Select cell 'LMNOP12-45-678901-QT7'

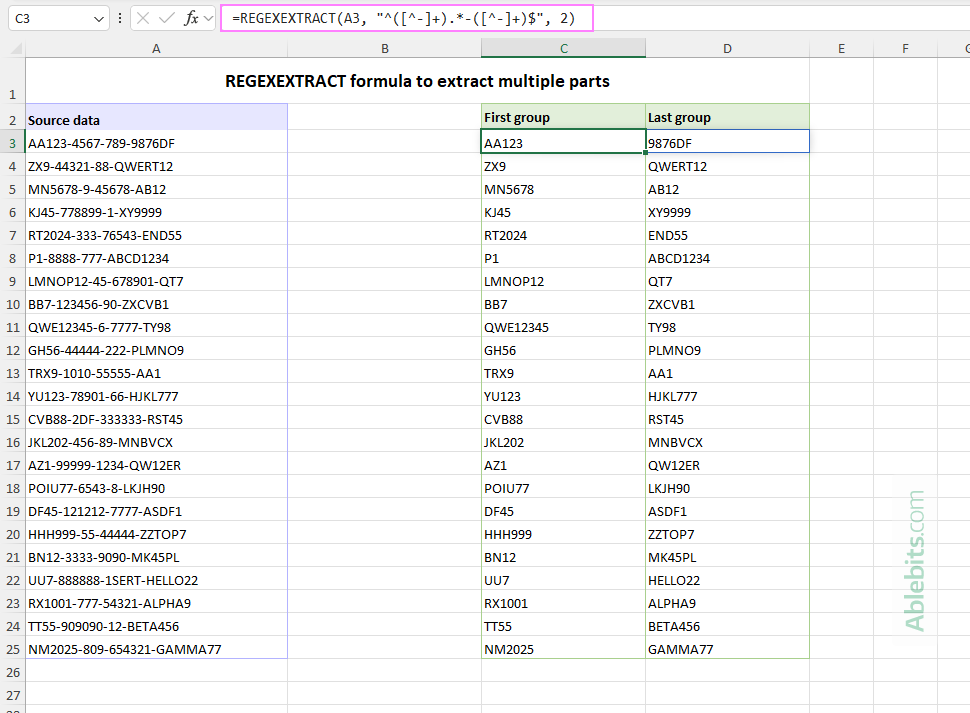pyautogui.click(x=157, y=281)
